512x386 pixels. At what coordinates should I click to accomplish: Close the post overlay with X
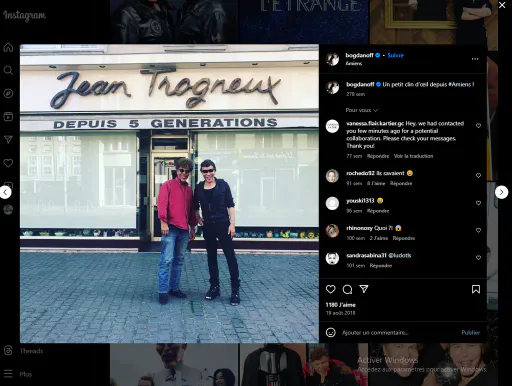coord(502,5)
